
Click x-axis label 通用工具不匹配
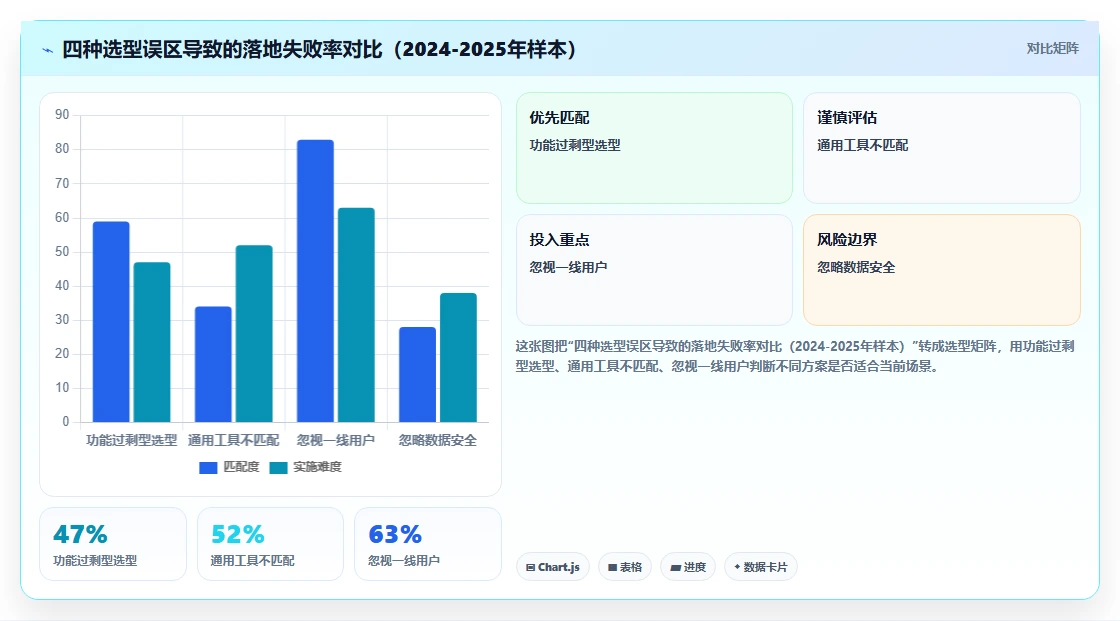coord(234,440)
